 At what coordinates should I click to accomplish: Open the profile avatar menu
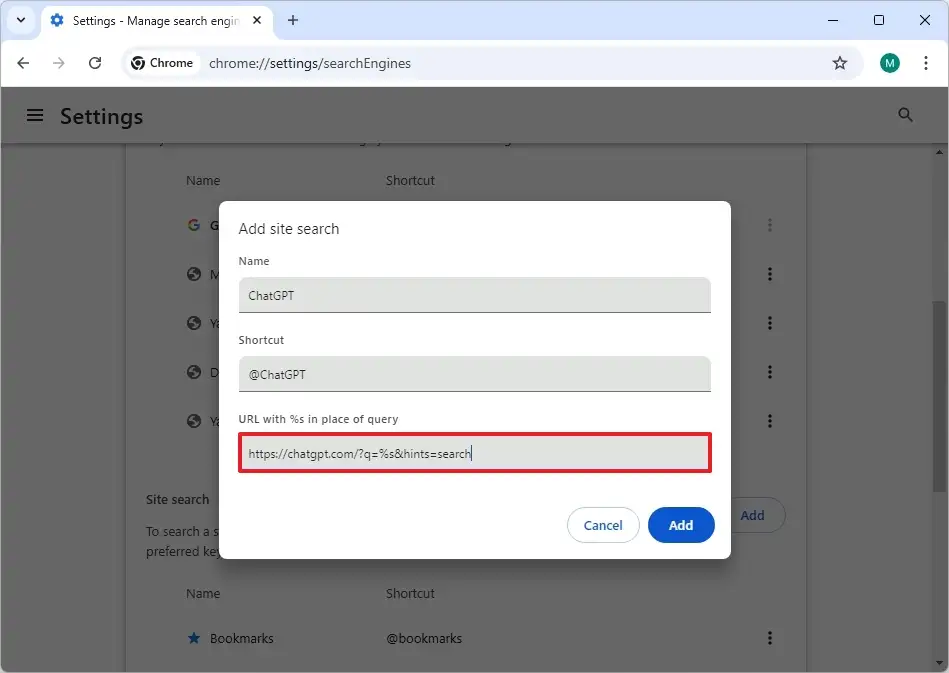[889, 62]
